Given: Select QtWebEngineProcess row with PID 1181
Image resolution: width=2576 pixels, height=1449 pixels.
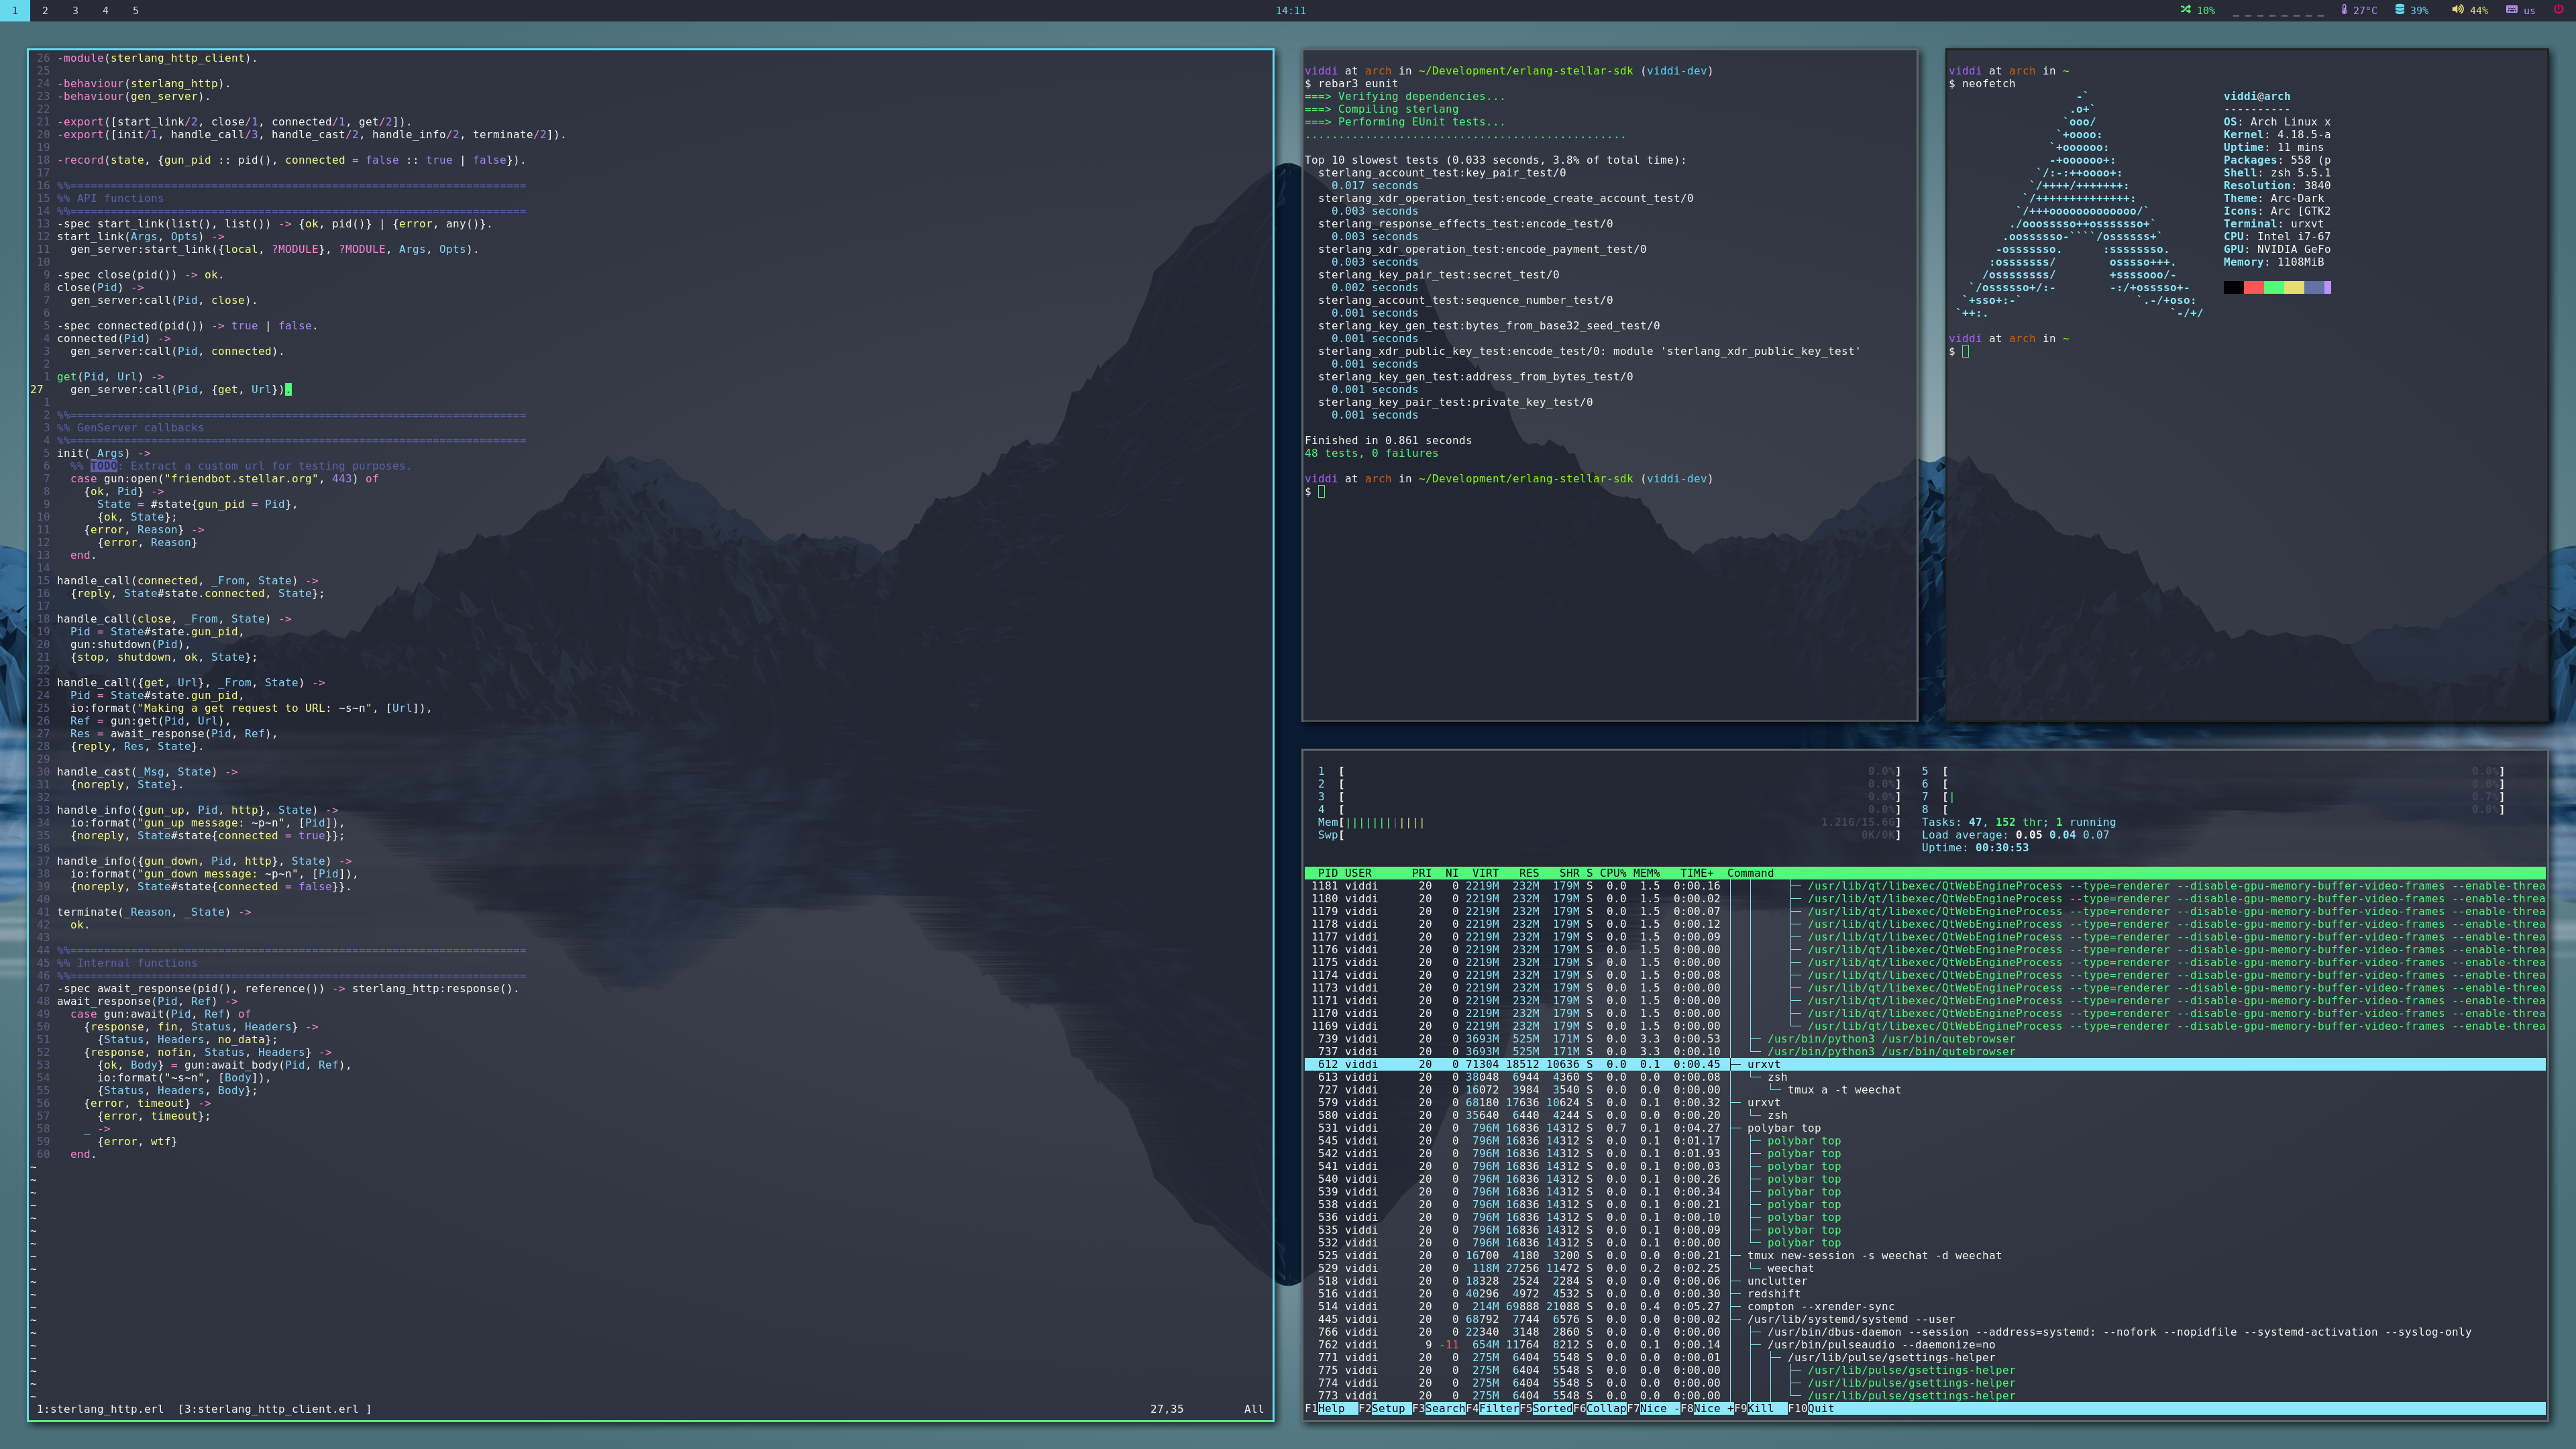Looking at the screenshot, I should 1924,886.
